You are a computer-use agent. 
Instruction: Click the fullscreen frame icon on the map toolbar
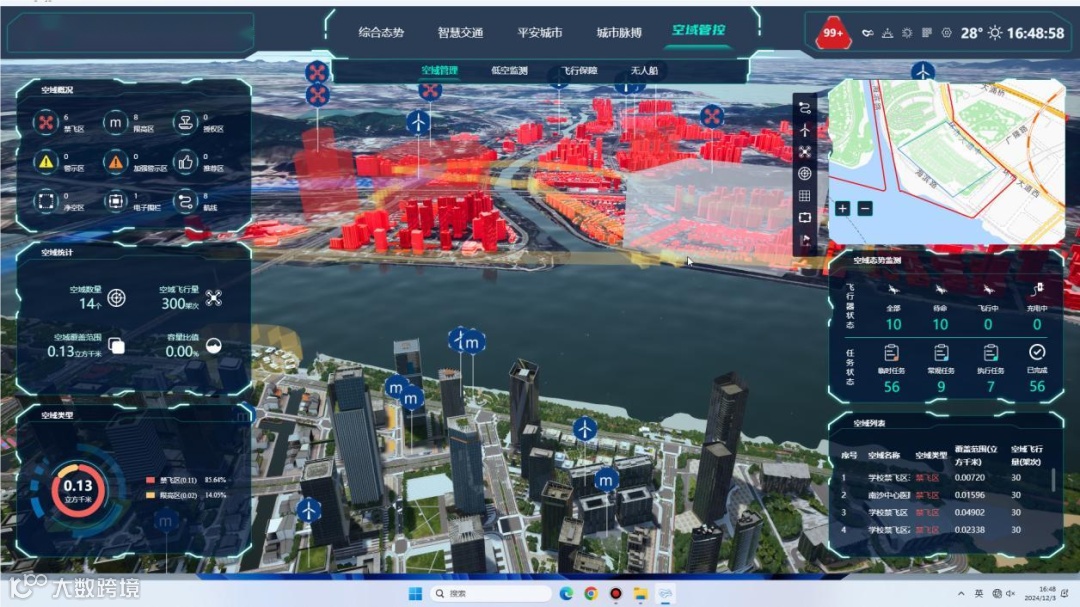pyautogui.click(x=804, y=215)
